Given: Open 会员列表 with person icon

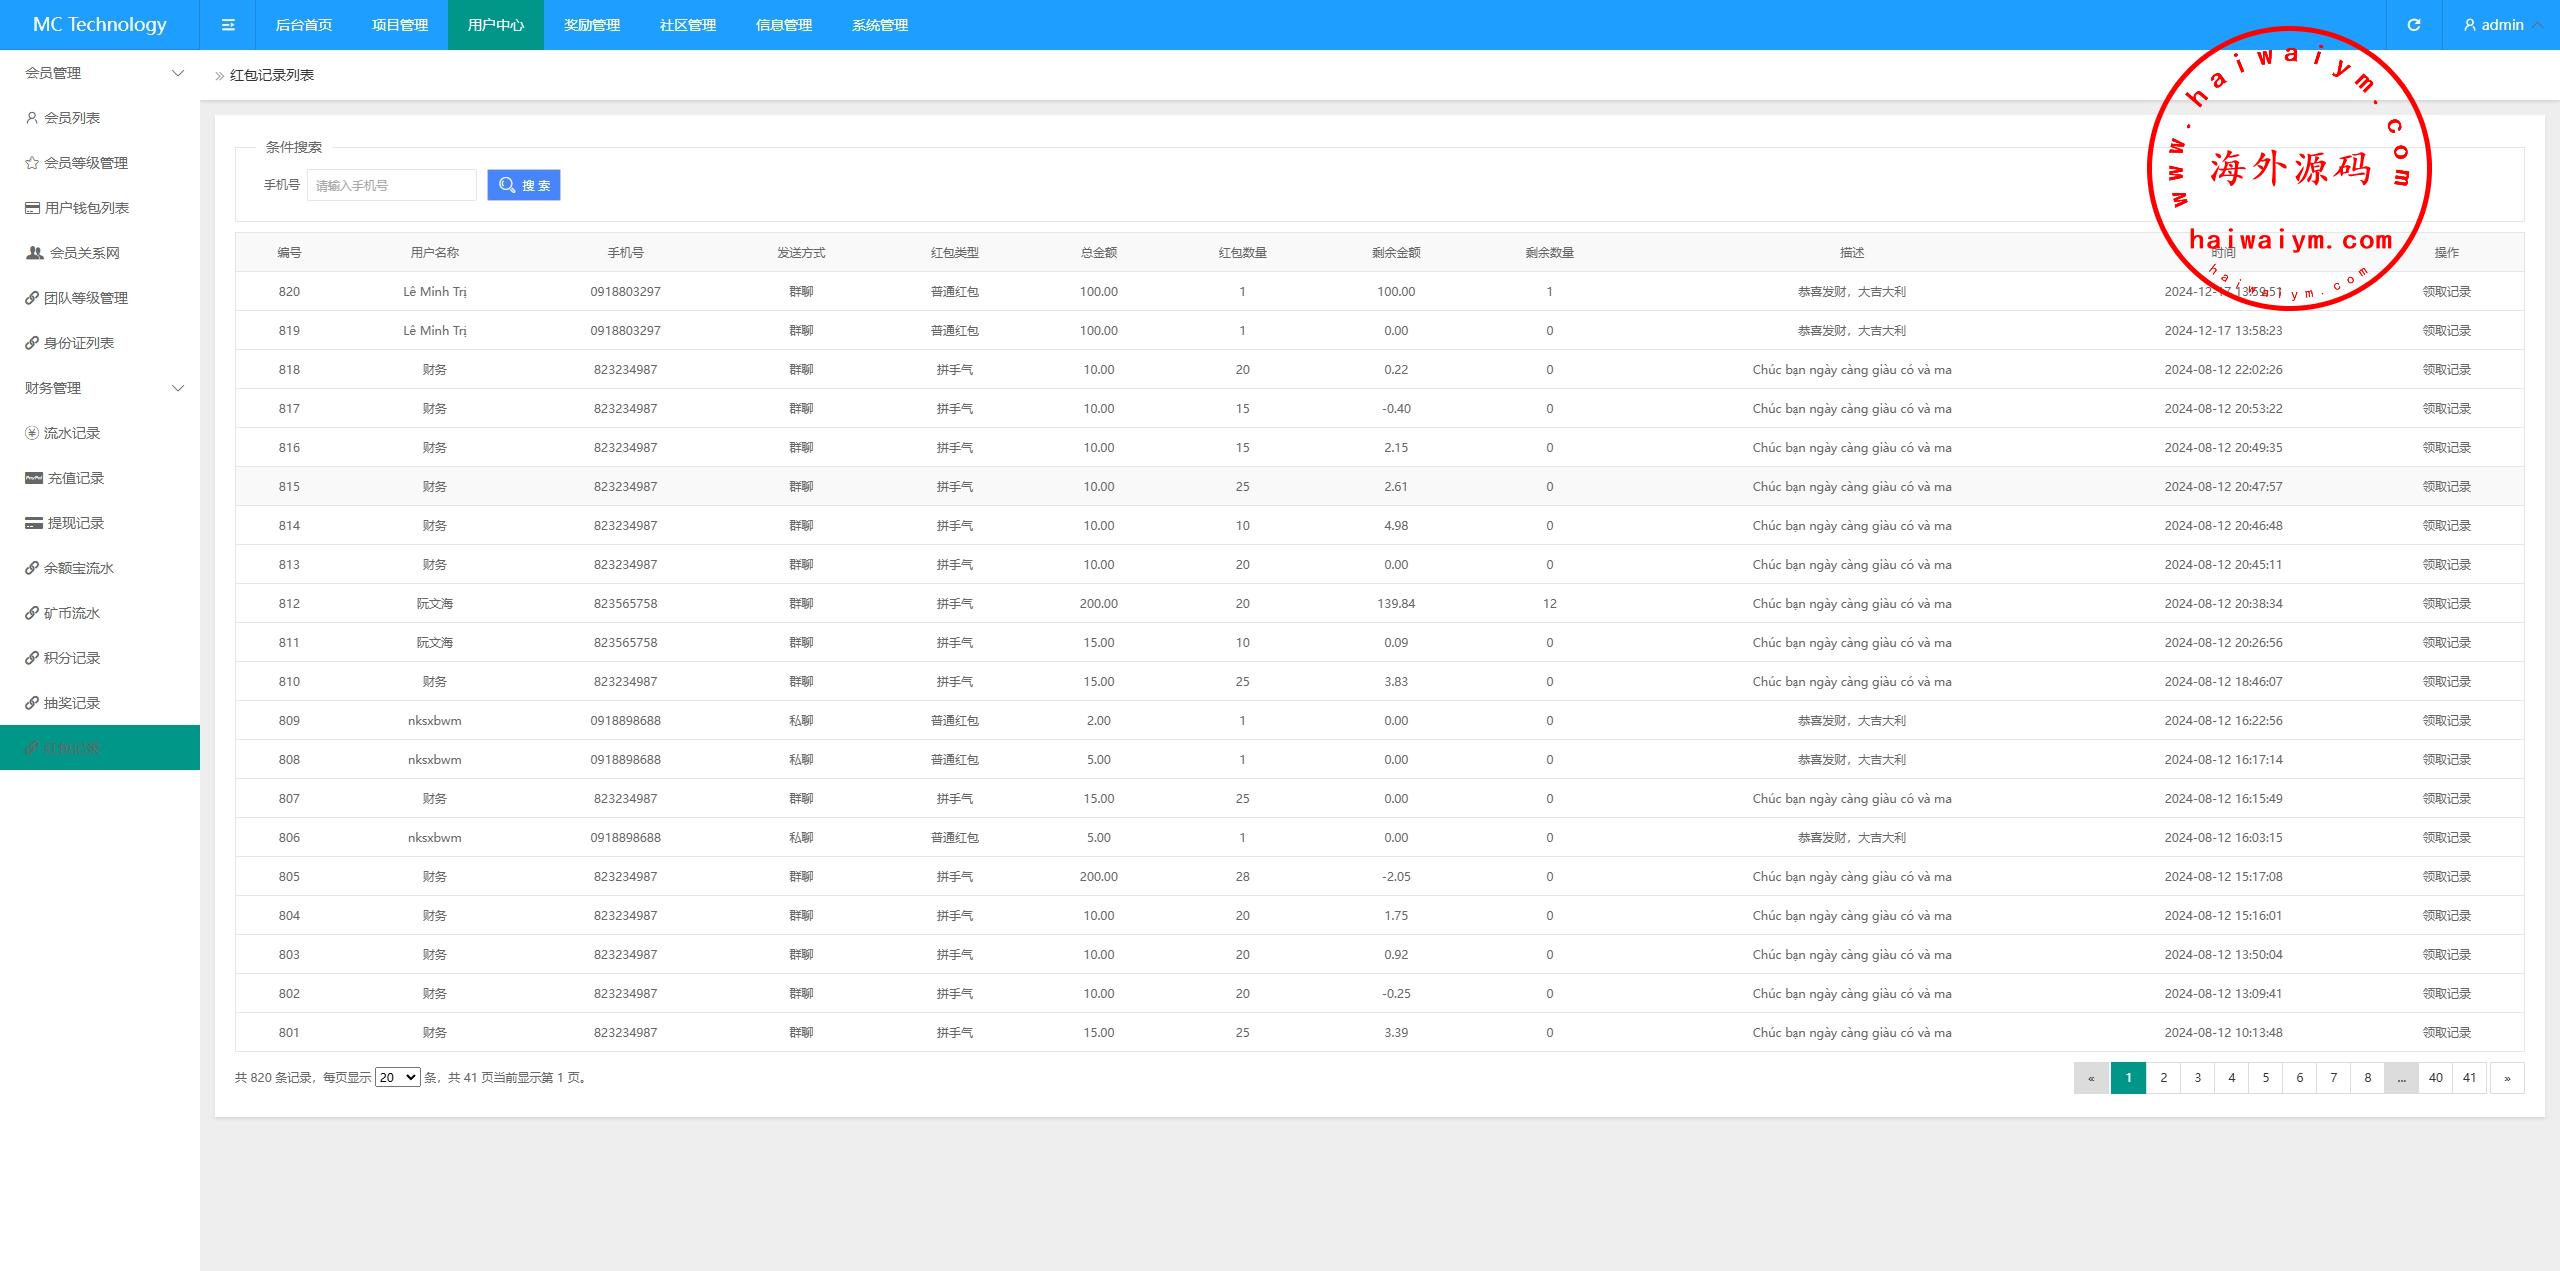Looking at the screenshot, I should pyautogui.click(x=71, y=118).
